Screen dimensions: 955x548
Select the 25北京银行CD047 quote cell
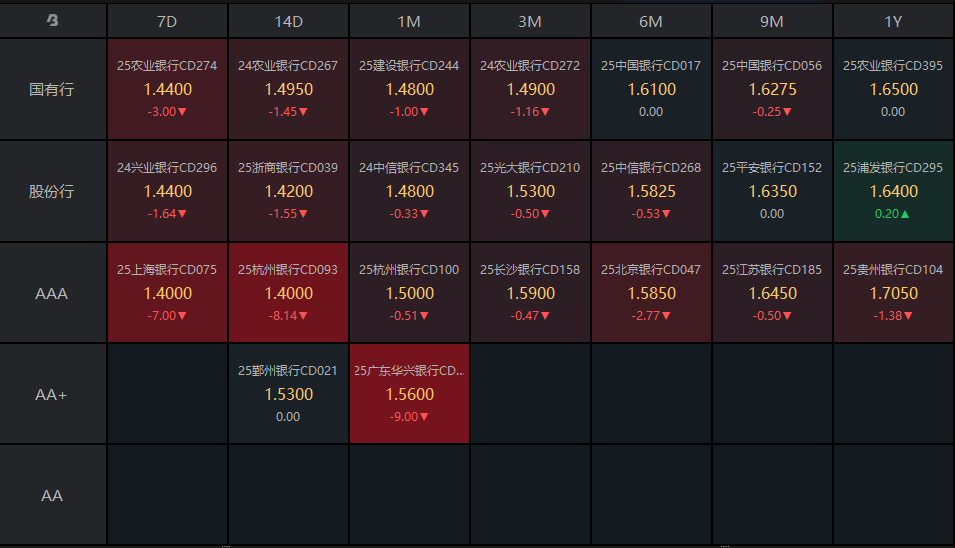(651, 293)
